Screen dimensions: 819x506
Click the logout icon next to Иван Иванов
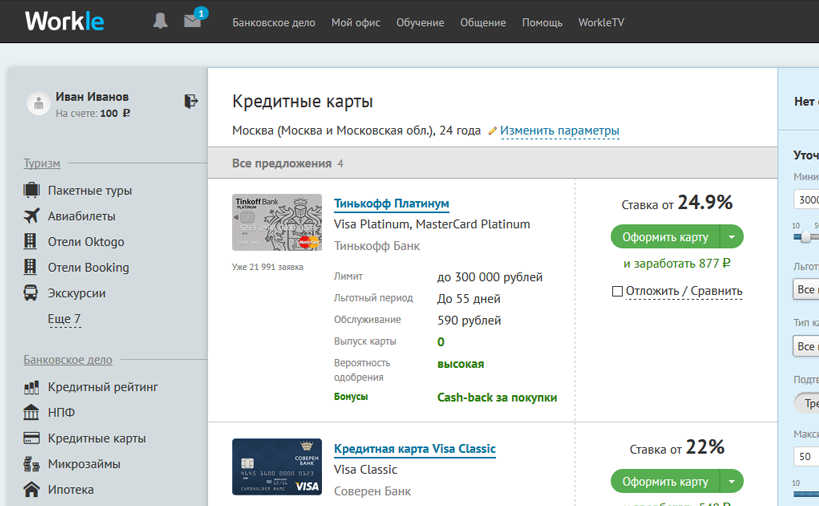pos(191,101)
